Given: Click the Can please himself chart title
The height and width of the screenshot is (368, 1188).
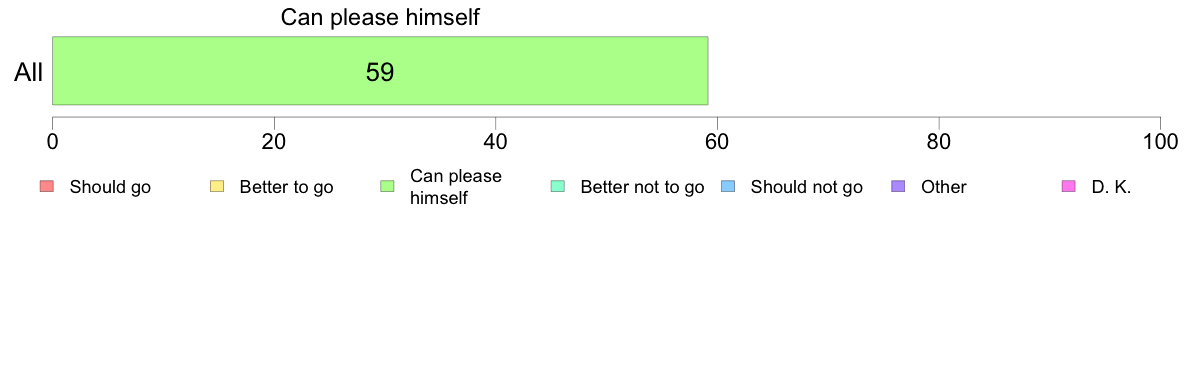Looking at the screenshot, I should [x=380, y=17].
